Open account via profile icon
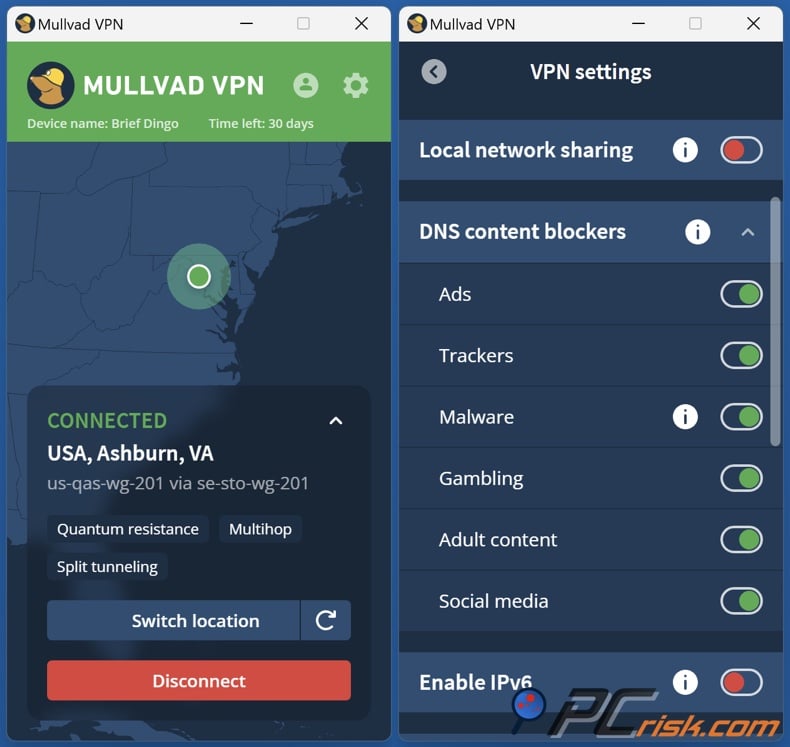790x747 pixels. pyautogui.click(x=306, y=85)
